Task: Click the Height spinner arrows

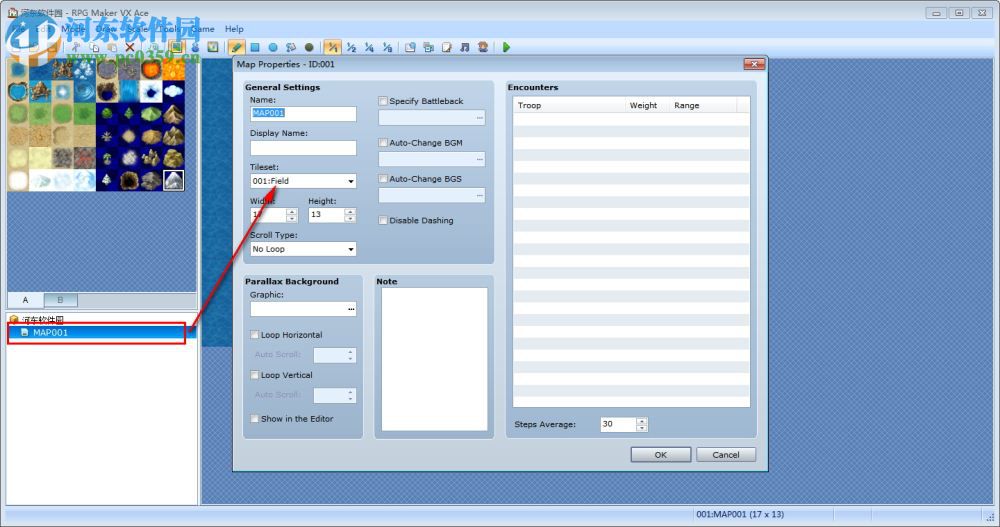Action: [x=350, y=215]
